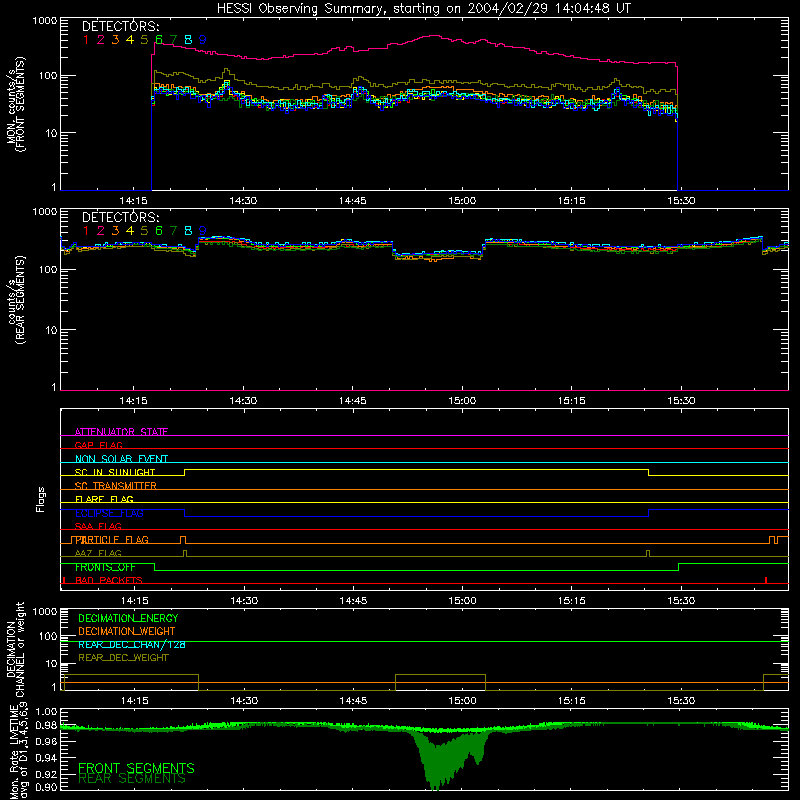Click the ECLIPSE FLAG label

(x=109, y=513)
